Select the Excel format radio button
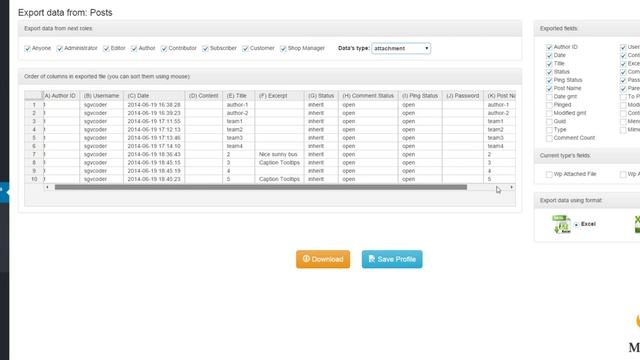 [x=576, y=224]
